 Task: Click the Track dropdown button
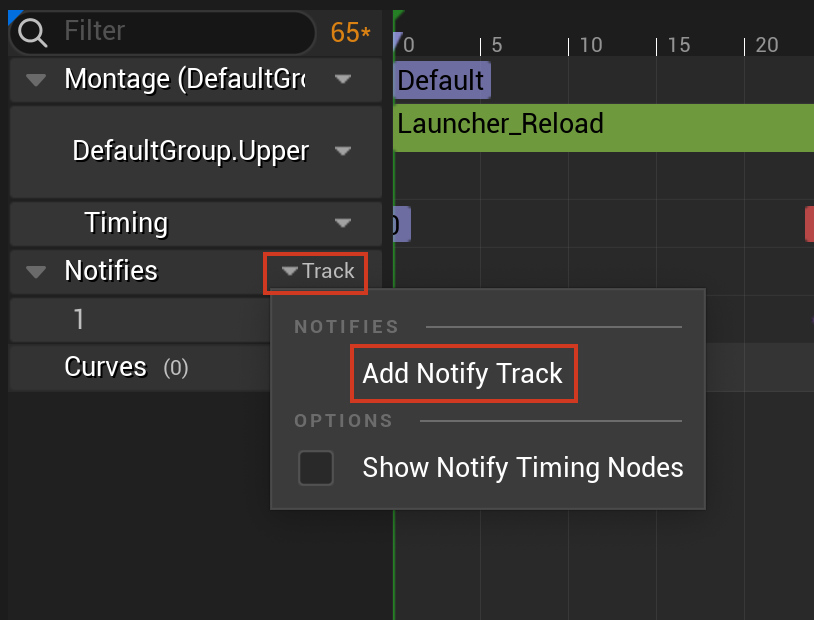(x=317, y=272)
